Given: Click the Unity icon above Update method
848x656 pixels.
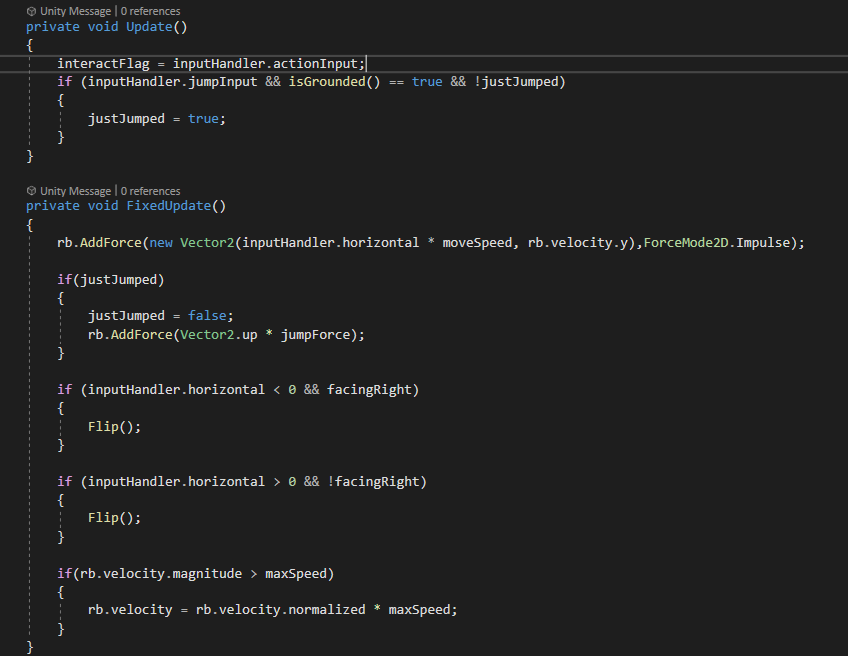Looking at the screenshot, I should [30, 10].
